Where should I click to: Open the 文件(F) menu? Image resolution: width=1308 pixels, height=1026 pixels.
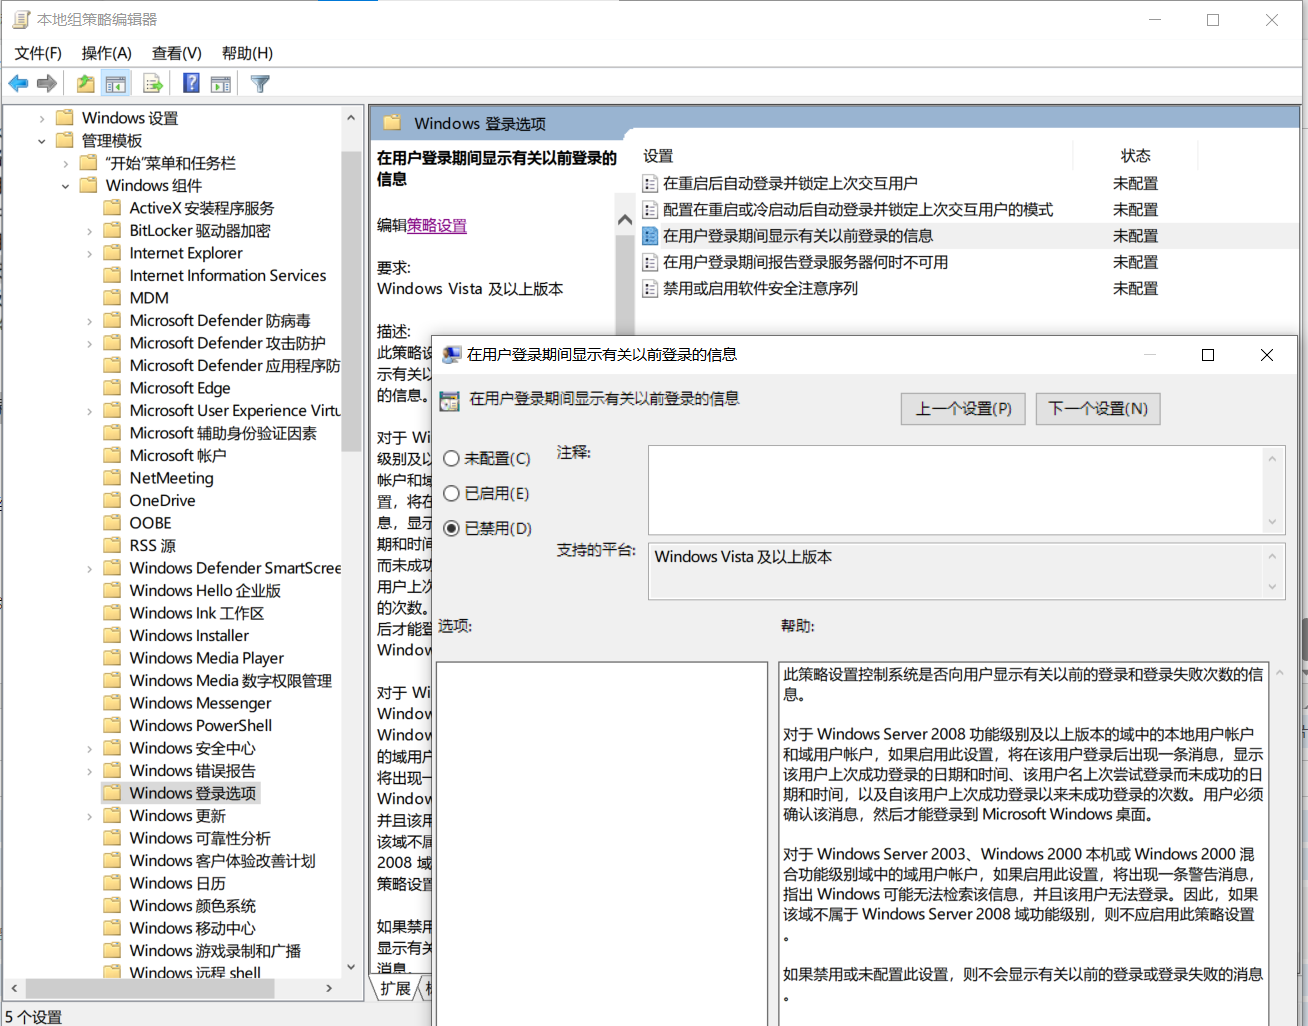[38, 53]
